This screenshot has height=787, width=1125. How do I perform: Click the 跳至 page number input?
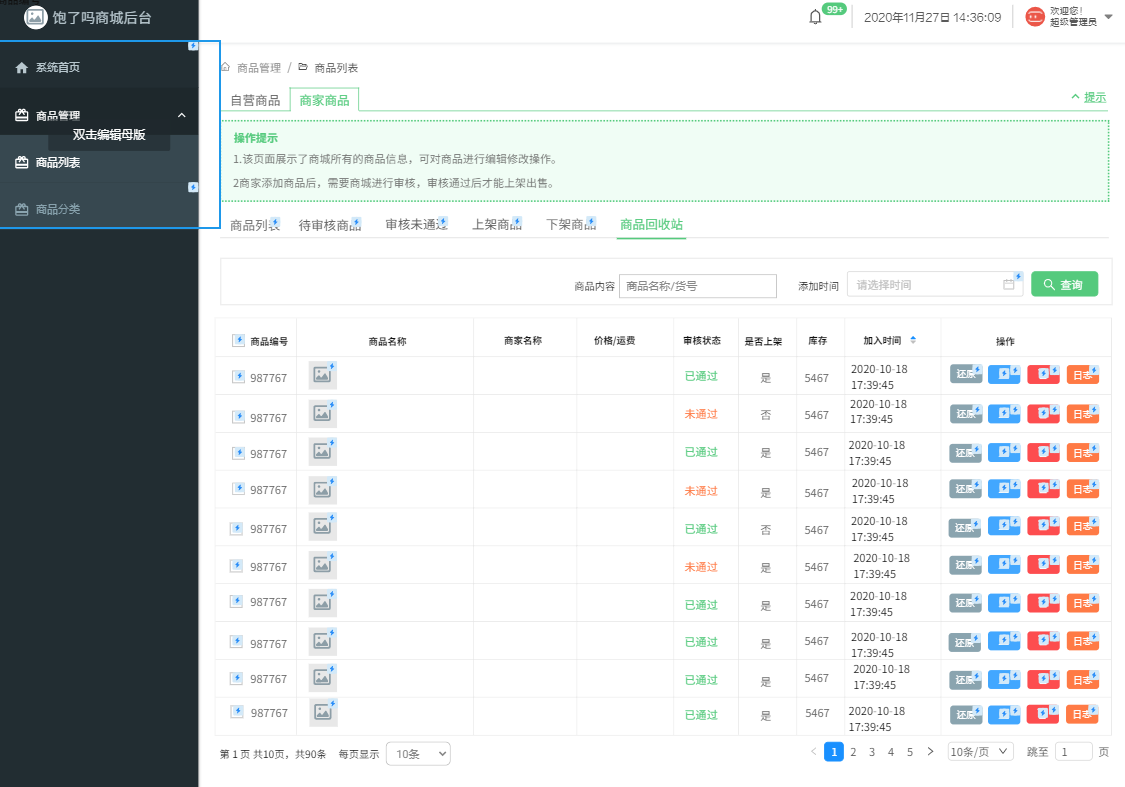coord(1073,752)
